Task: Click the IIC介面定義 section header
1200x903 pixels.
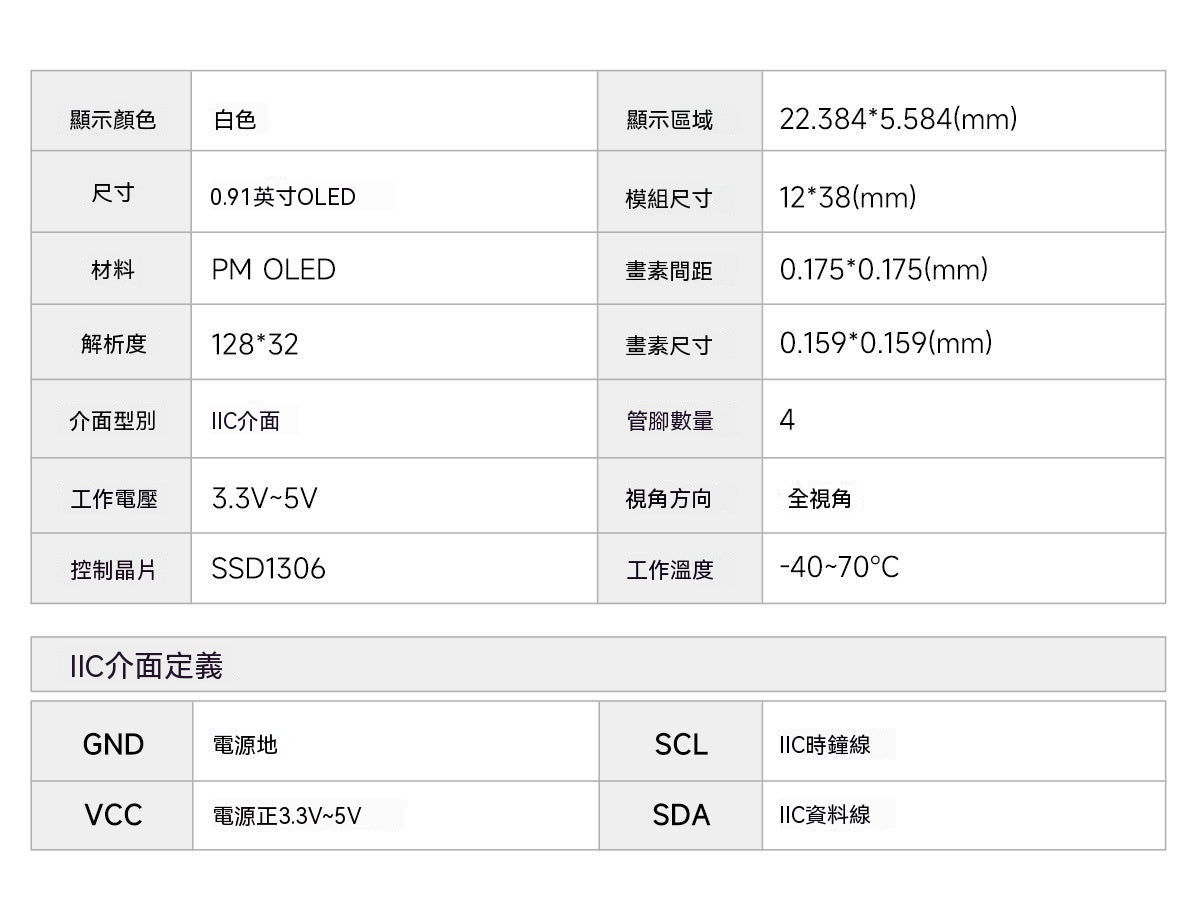Action: point(146,665)
